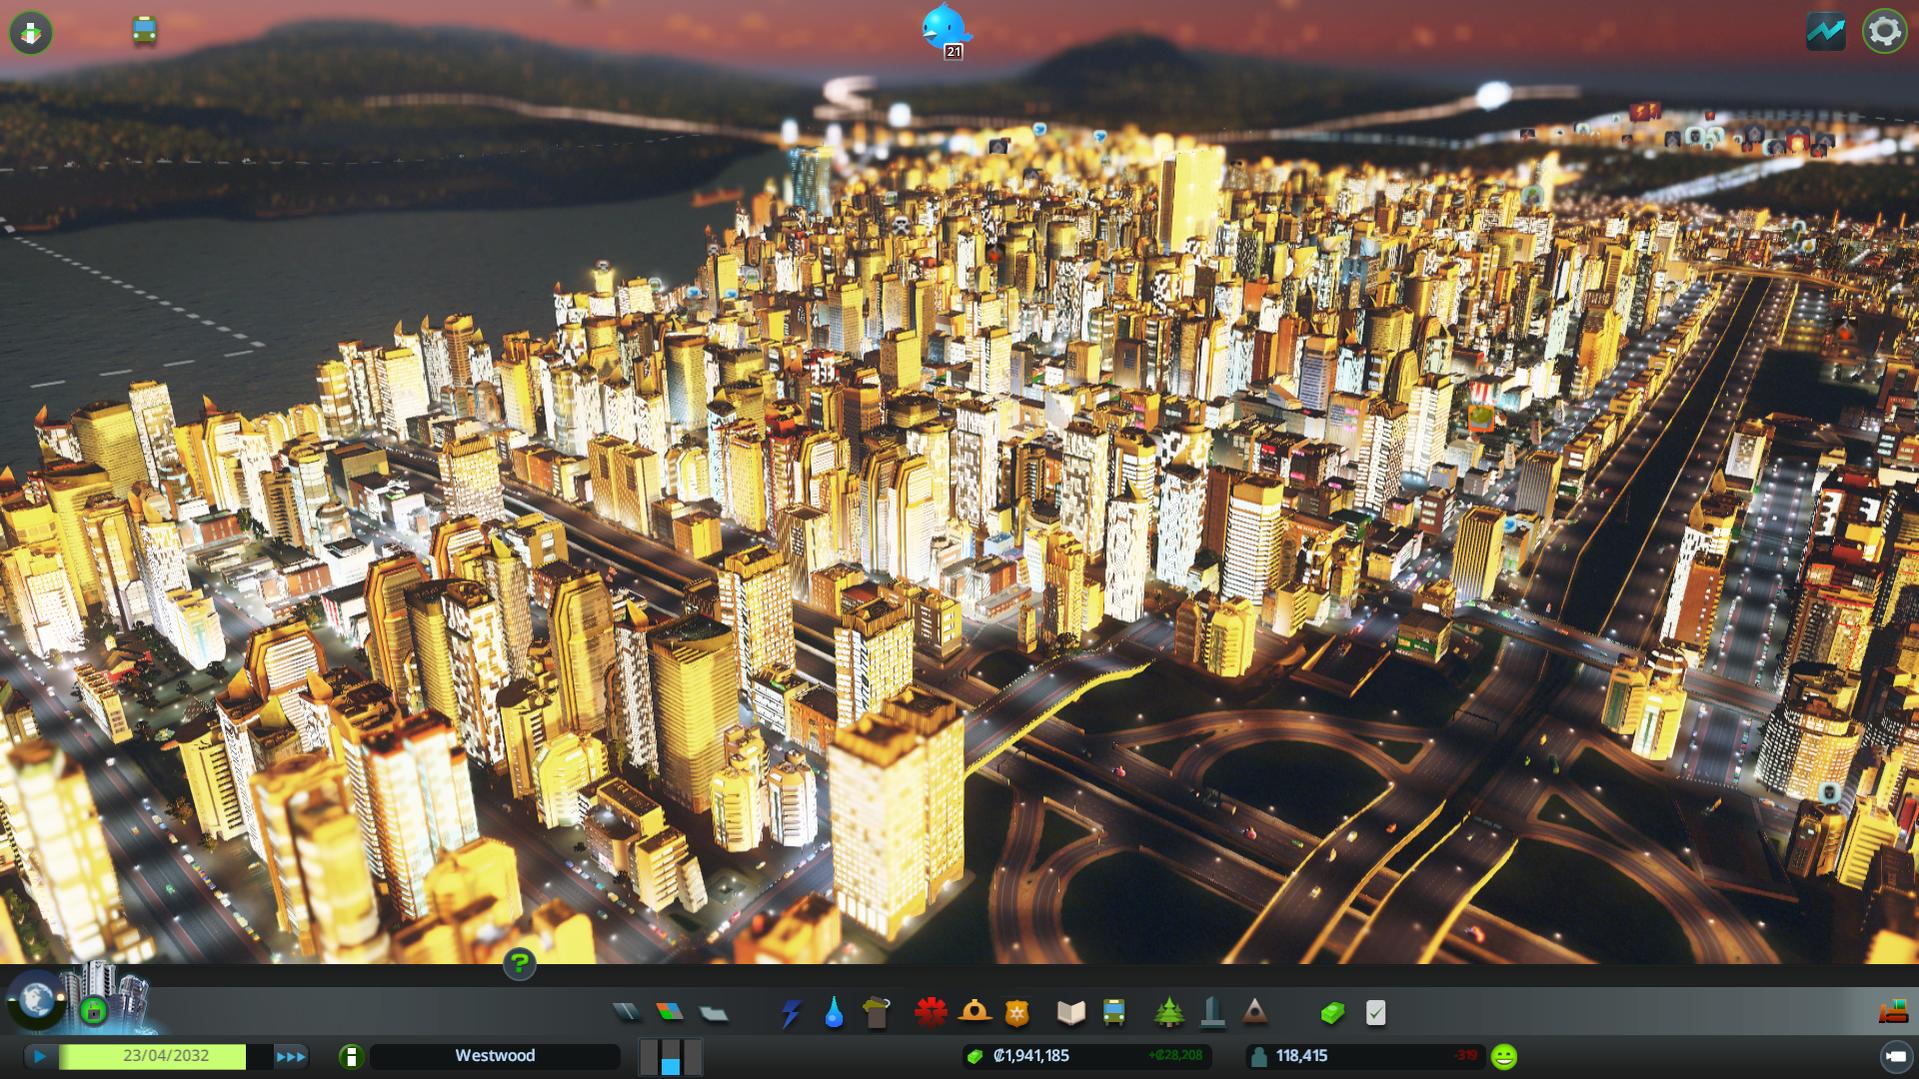
Task: Click the population change value -319
Action: (1465, 1056)
